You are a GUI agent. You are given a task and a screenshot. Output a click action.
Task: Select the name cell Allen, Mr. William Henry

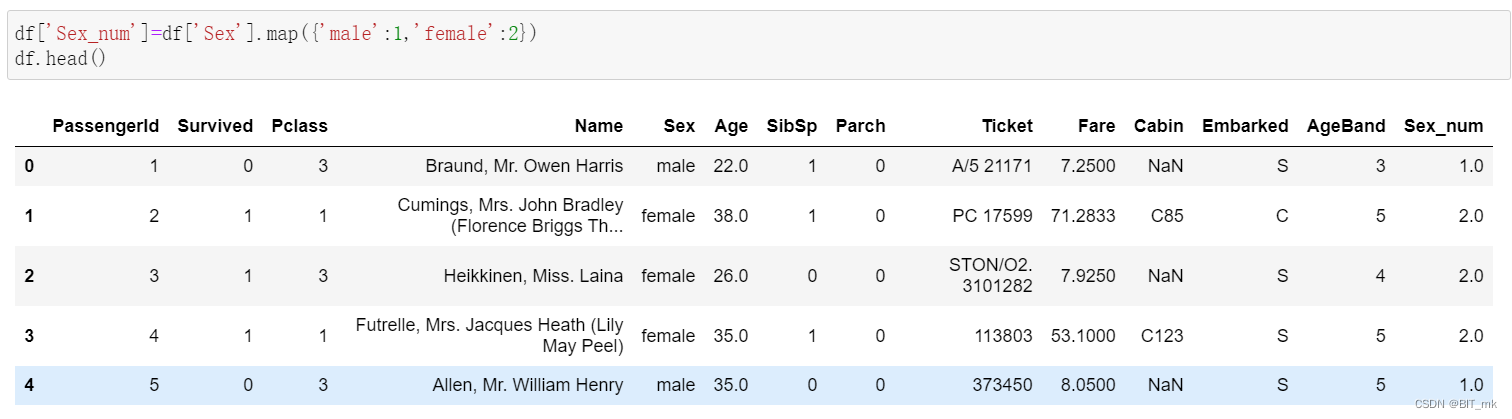click(x=527, y=385)
